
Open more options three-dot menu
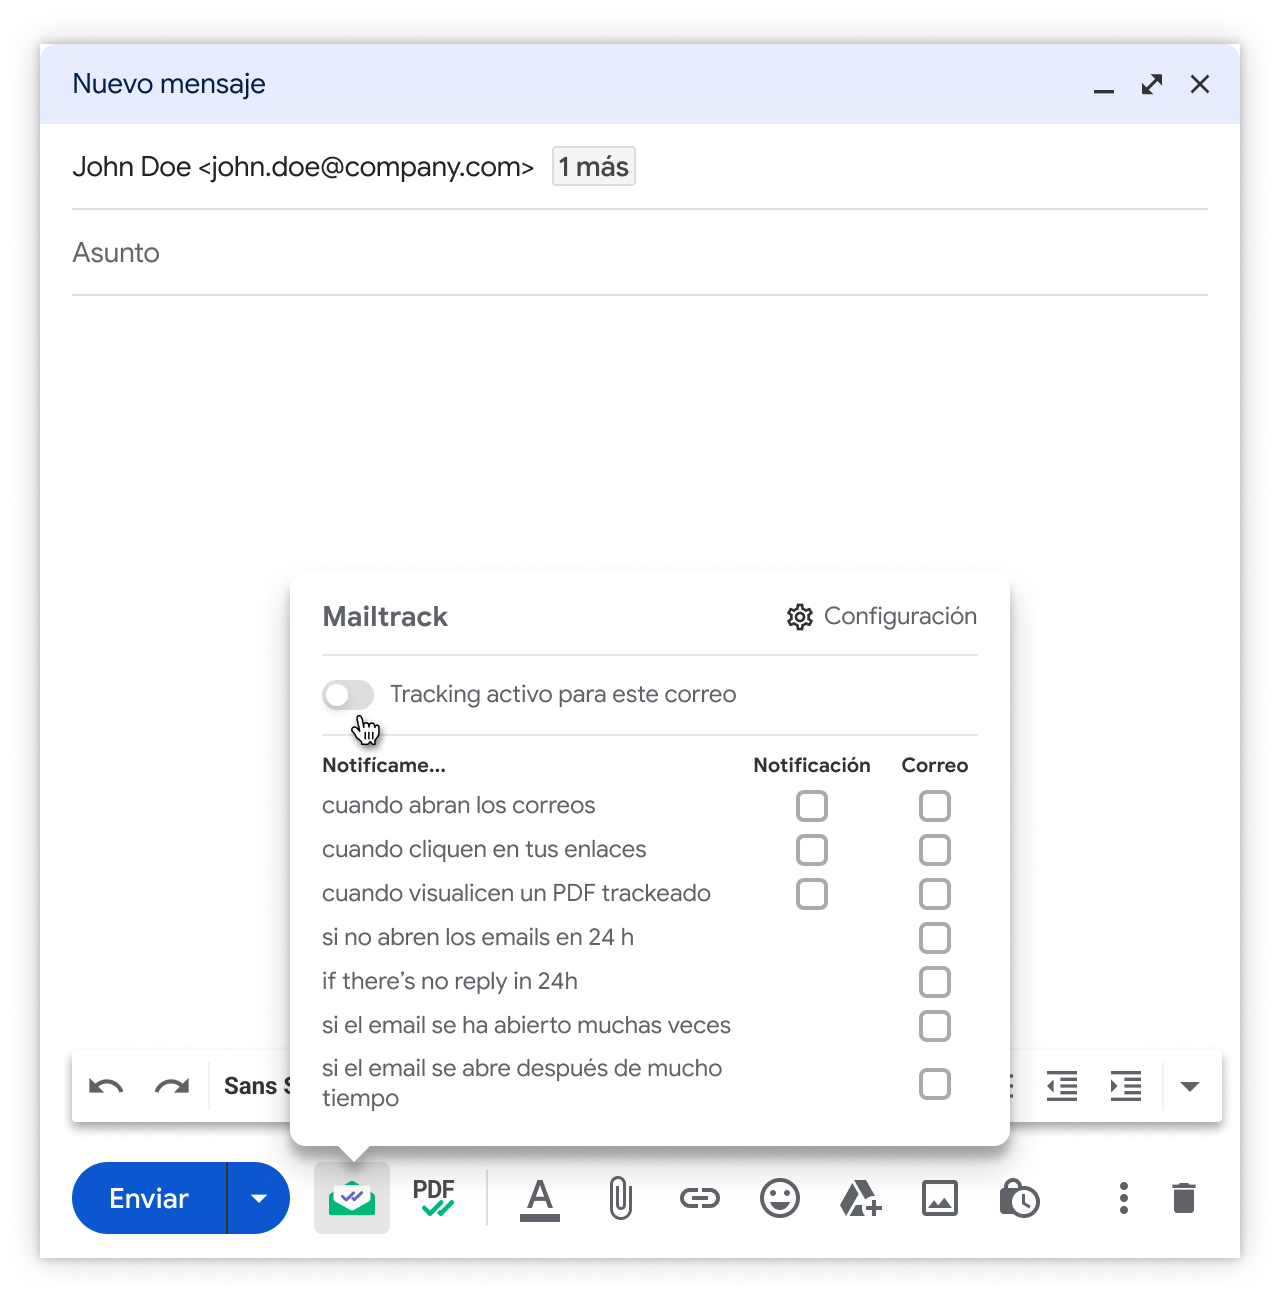pos(1124,1198)
